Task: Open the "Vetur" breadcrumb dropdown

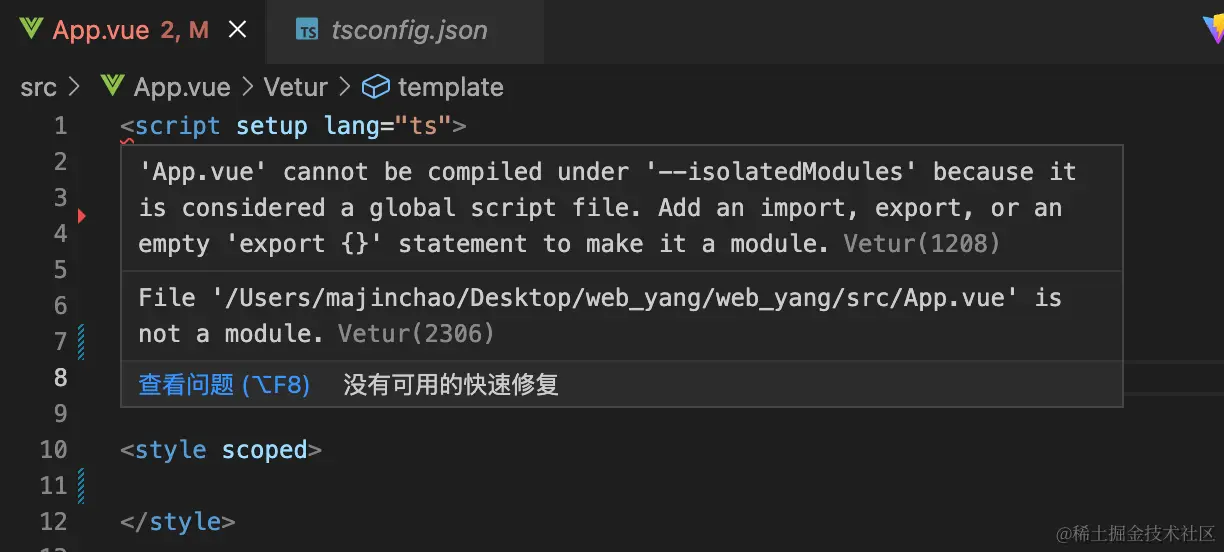Action: tap(295, 87)
